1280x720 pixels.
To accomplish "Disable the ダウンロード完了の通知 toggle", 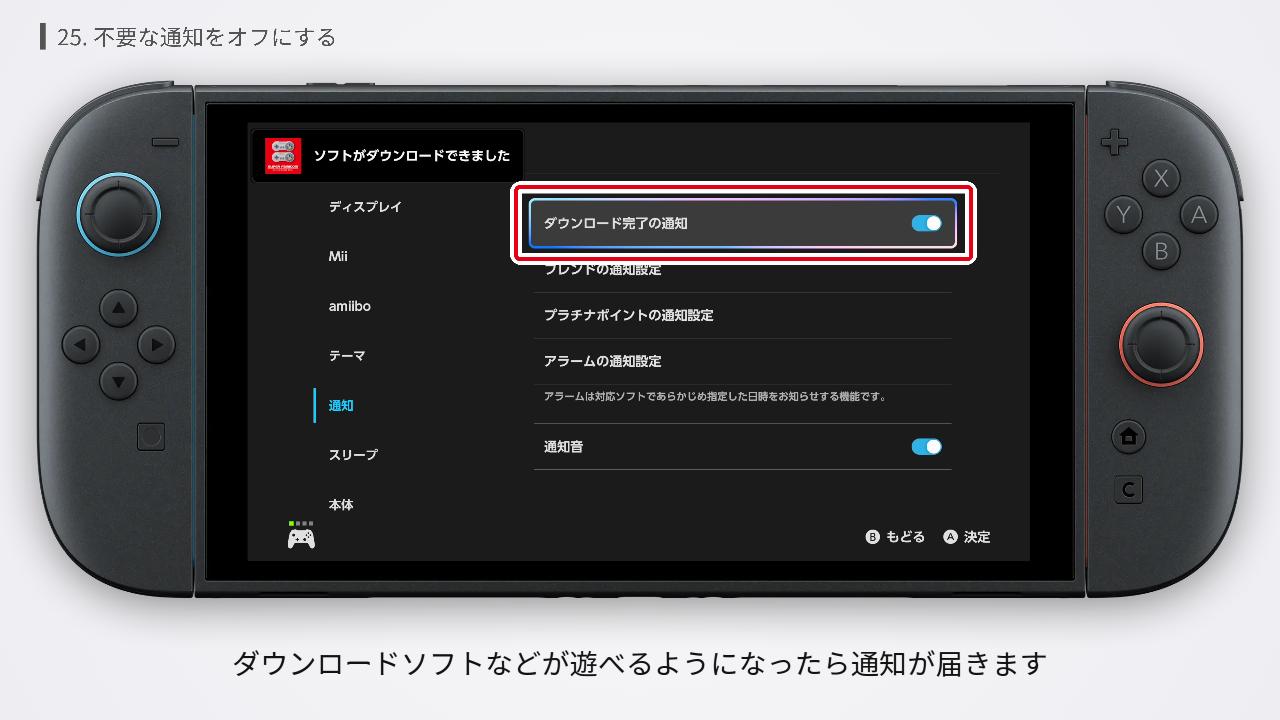I will coord(926,223).
